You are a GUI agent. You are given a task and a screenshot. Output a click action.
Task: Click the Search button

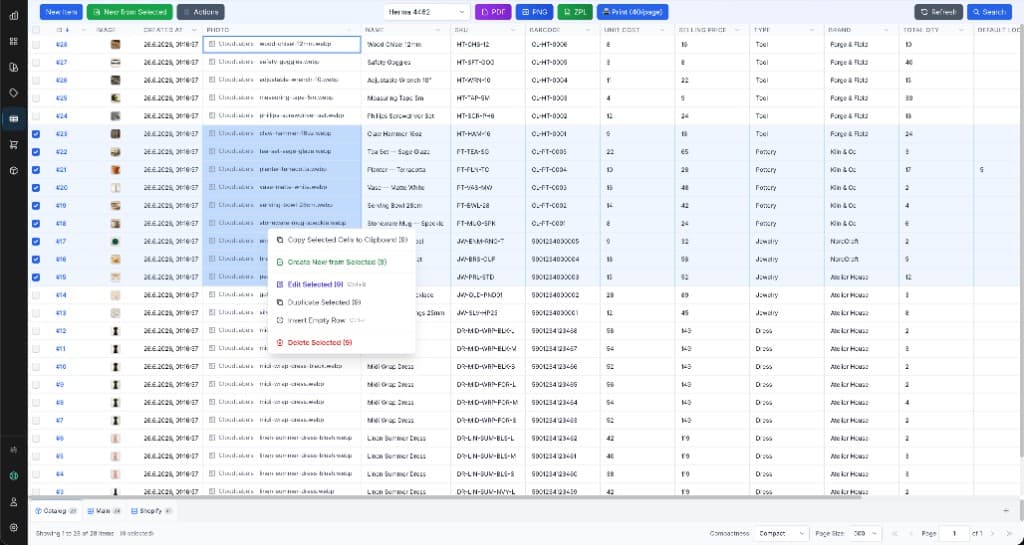point(989,12)
